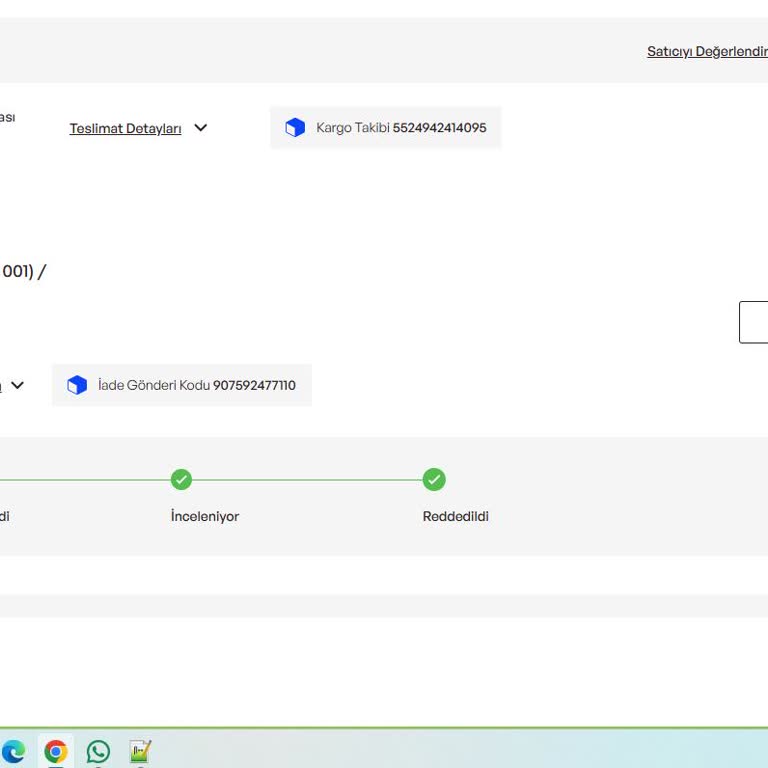Click the Reddedildi status label

tap(456, 516)
